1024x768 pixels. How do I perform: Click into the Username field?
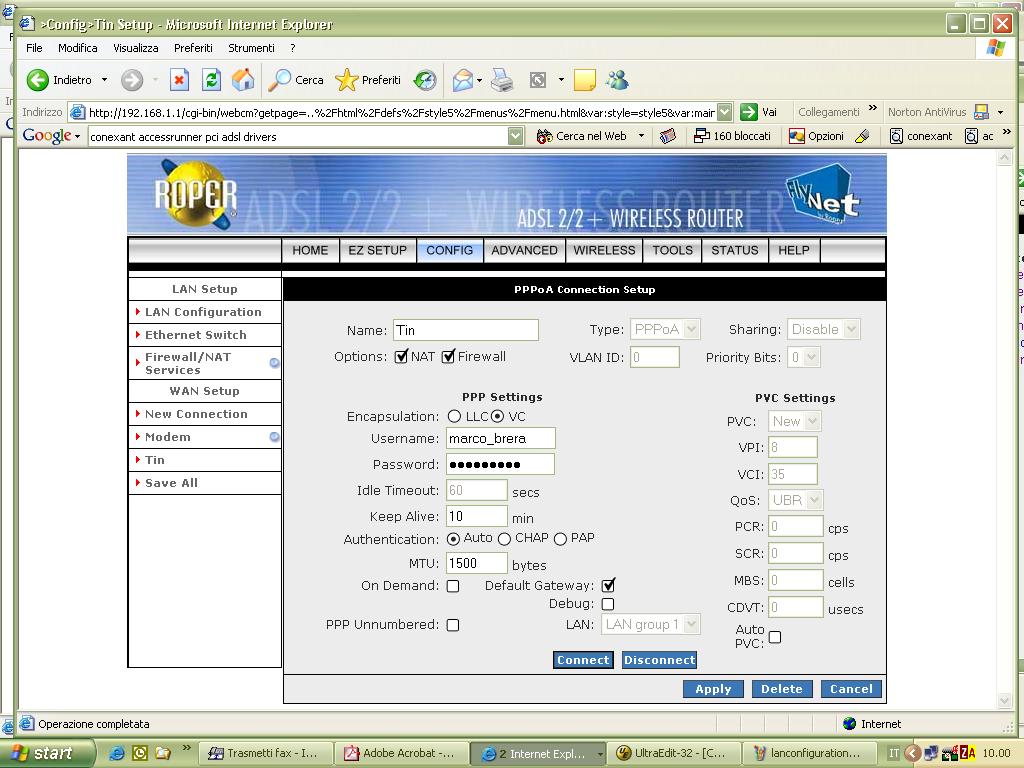tap(499, 438)
